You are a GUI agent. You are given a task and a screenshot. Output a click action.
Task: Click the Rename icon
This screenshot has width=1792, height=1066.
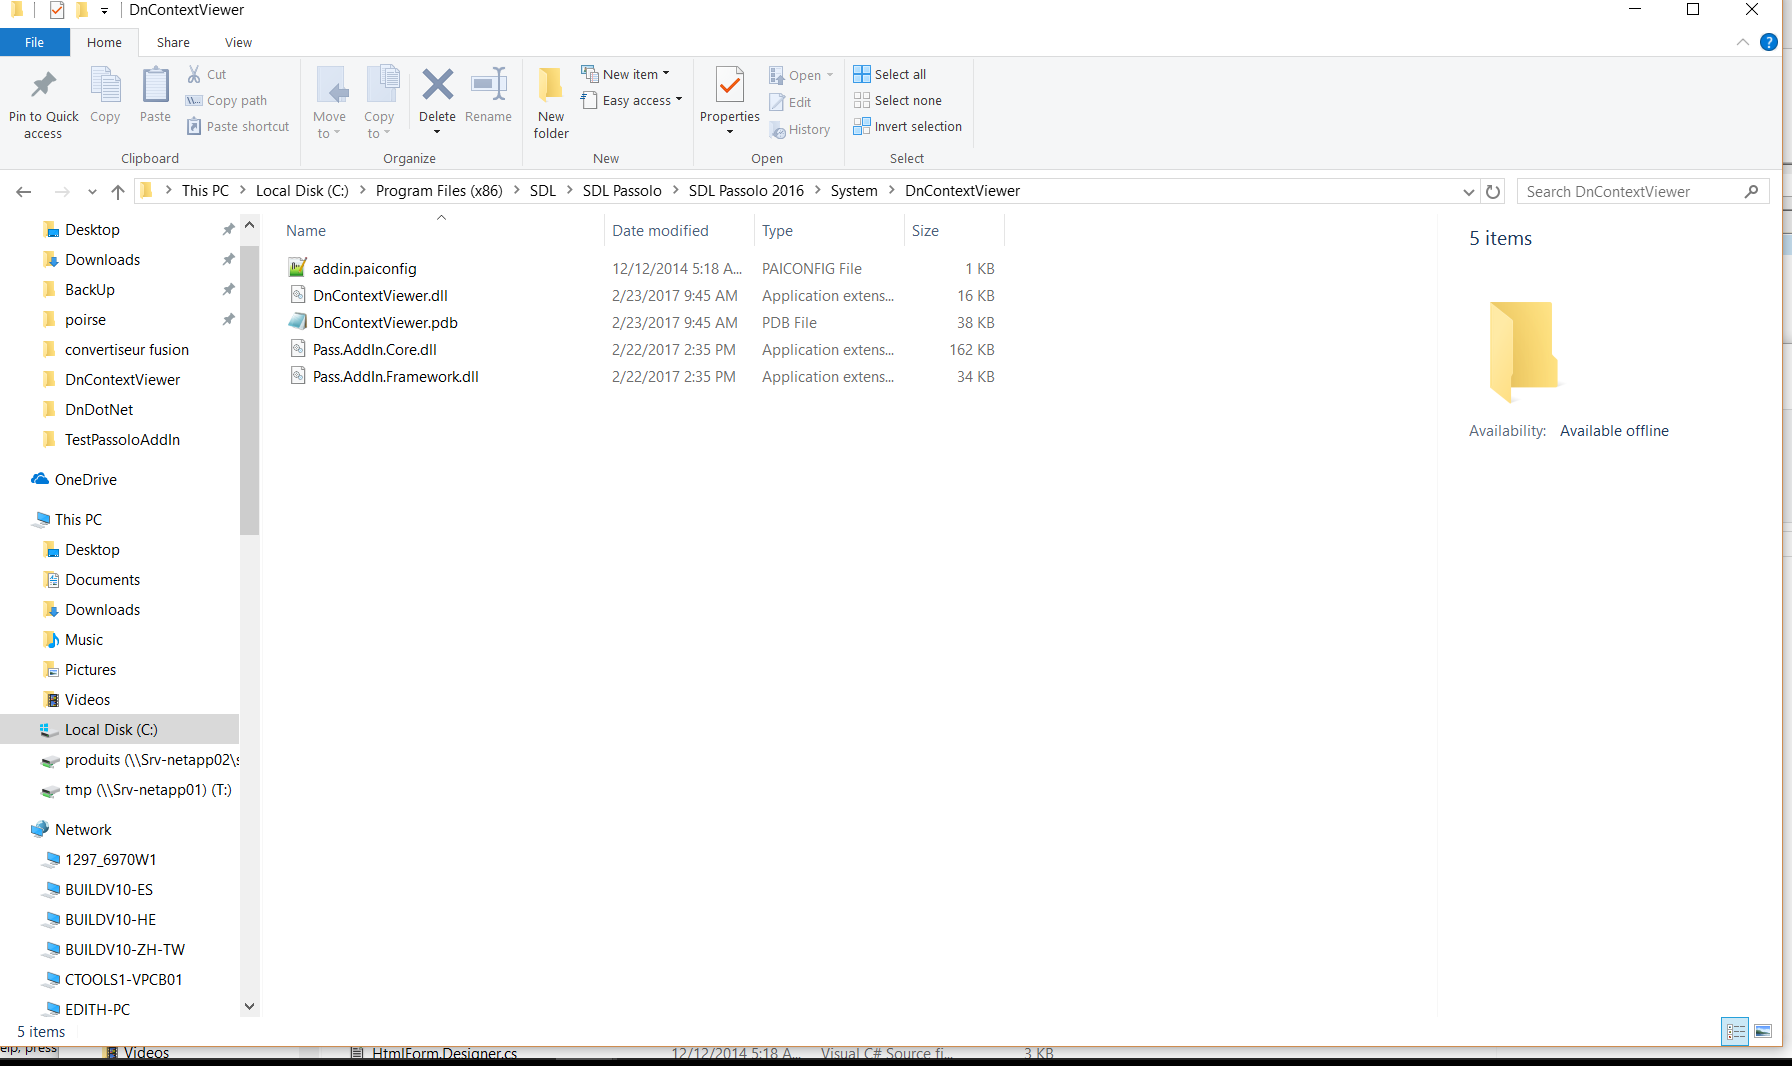coord(488,84)
